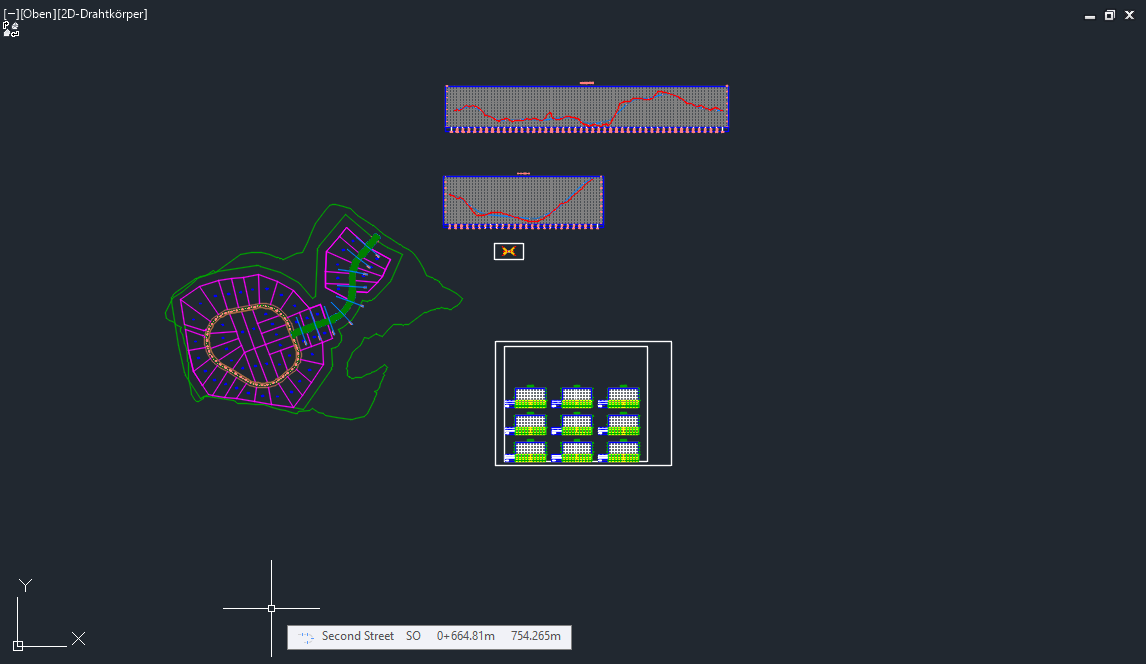Screen dimensions: 1146x664
Task: Expand the leaf-shaped icon menu near the viewport label
Action: click(x=14, y=24)
